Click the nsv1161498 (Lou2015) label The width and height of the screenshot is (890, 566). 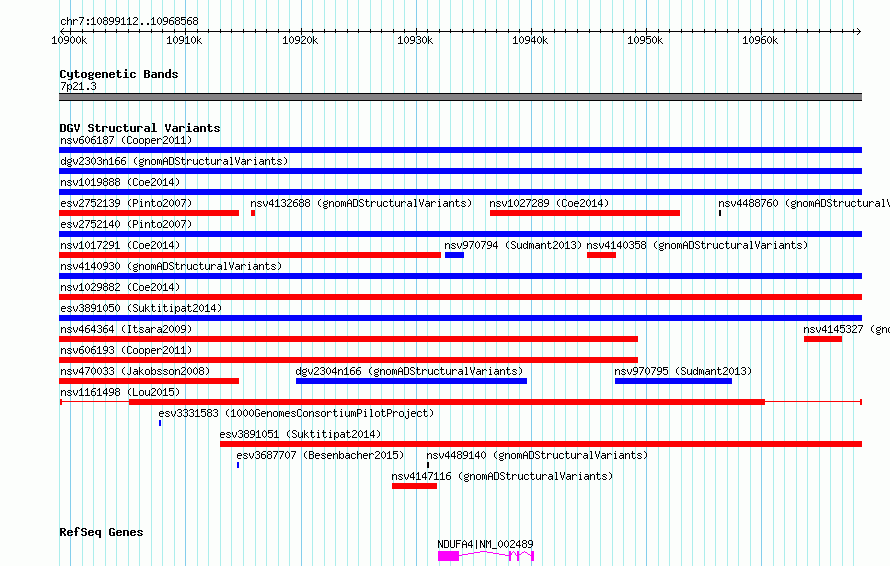click(x=120, y=392)
